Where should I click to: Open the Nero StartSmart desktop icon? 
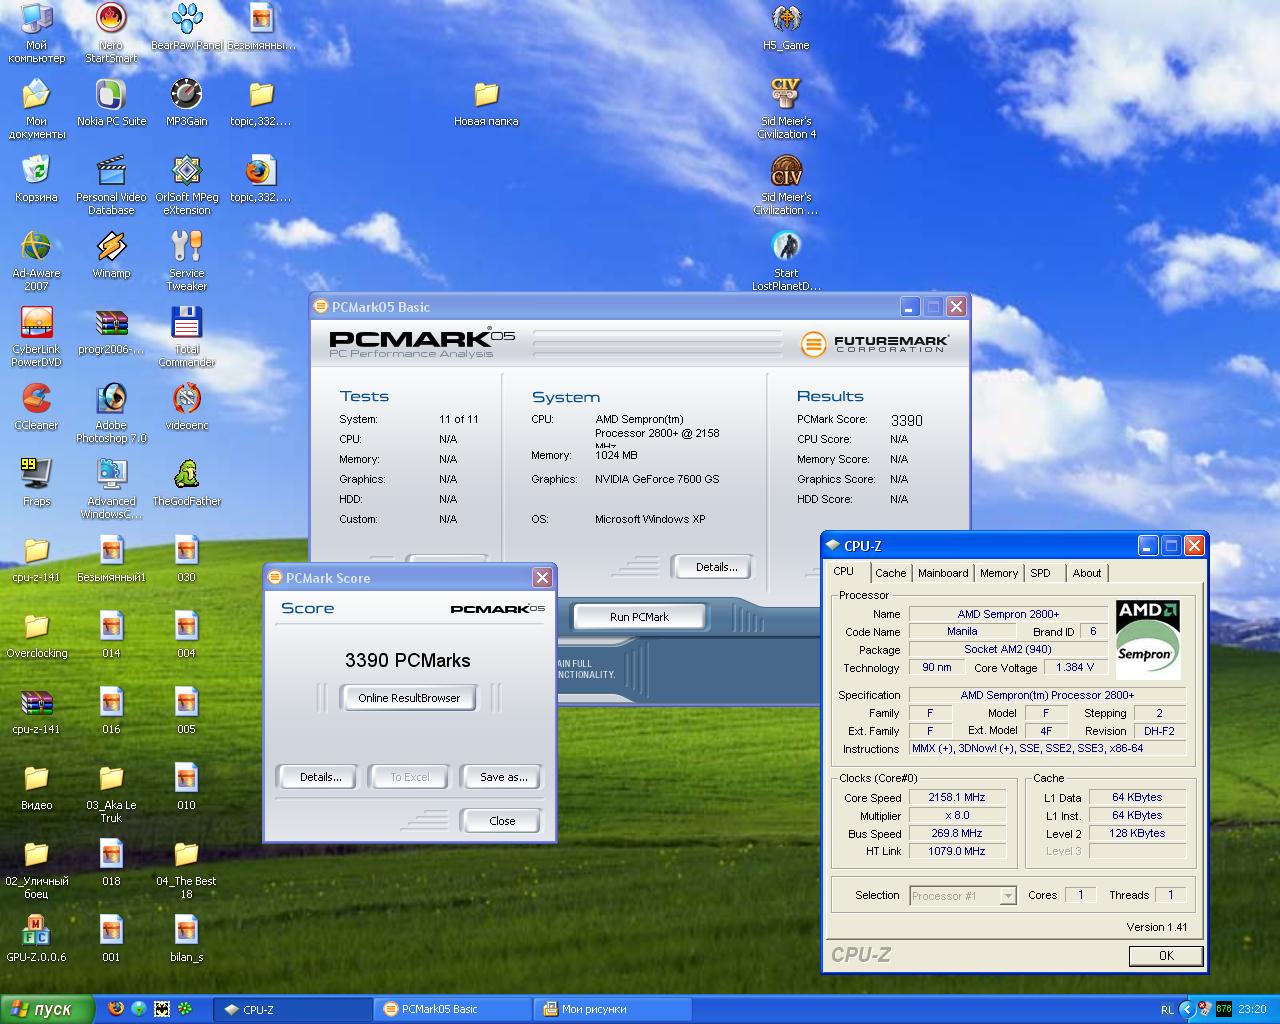(111, 31)
